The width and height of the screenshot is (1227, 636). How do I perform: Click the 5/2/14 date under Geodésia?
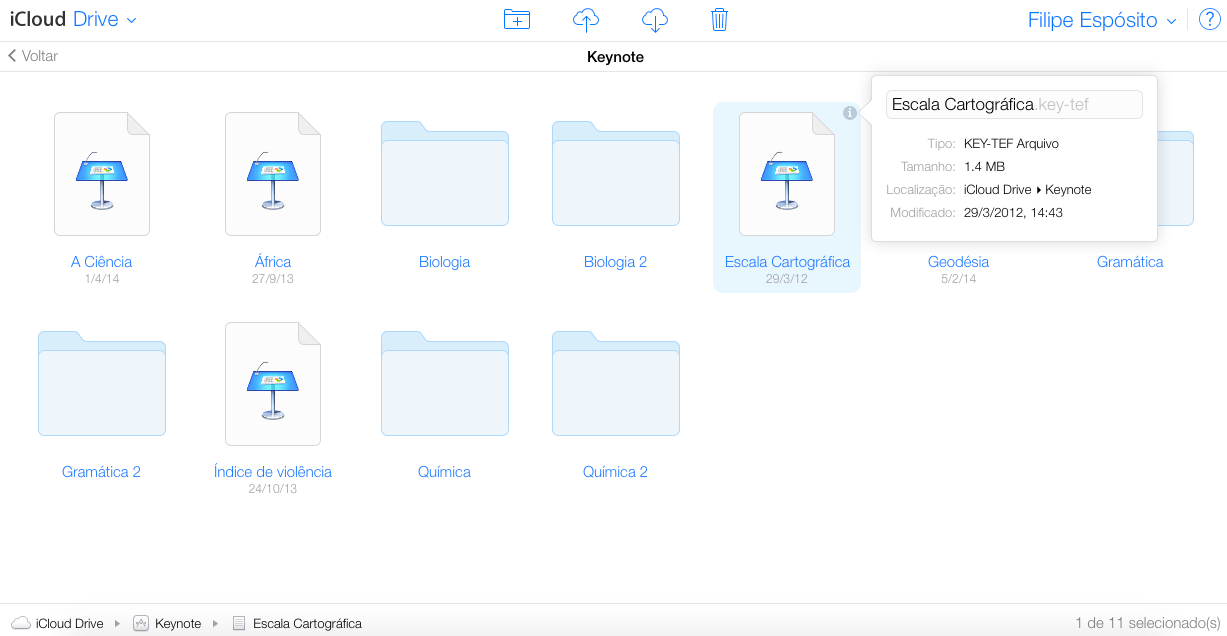(x=959, y=279)
